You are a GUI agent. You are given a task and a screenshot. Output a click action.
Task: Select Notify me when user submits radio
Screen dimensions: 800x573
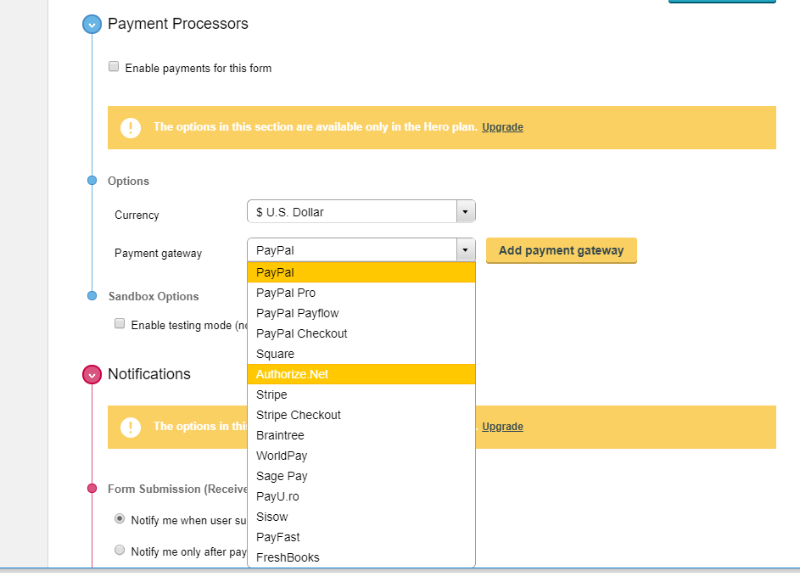point(119,518)
